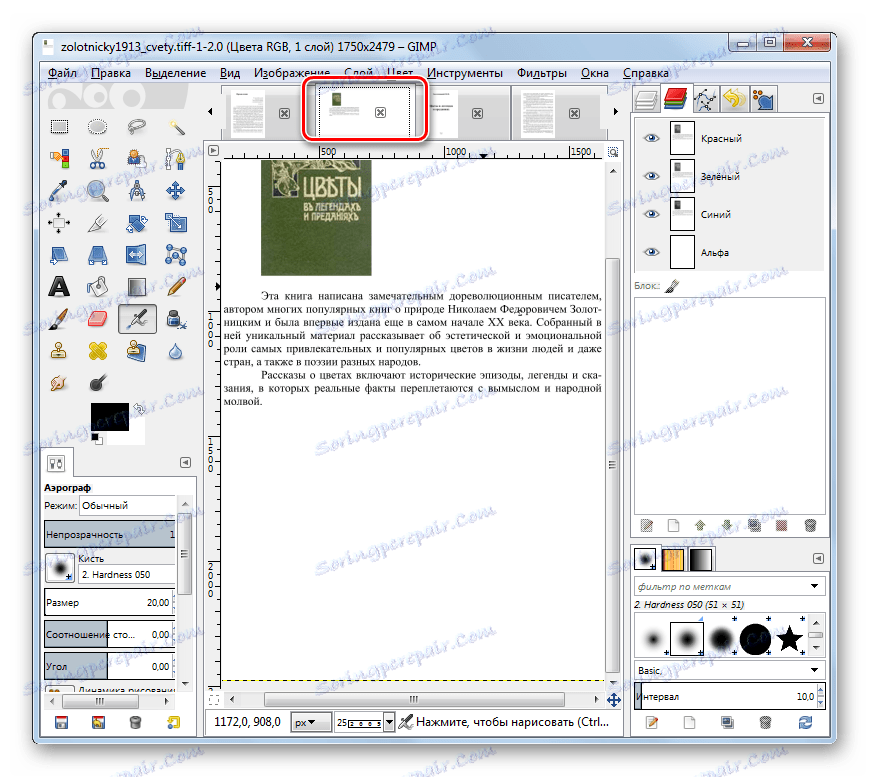
Task: Select the Crop tool
Action: (x=98, y=223)
